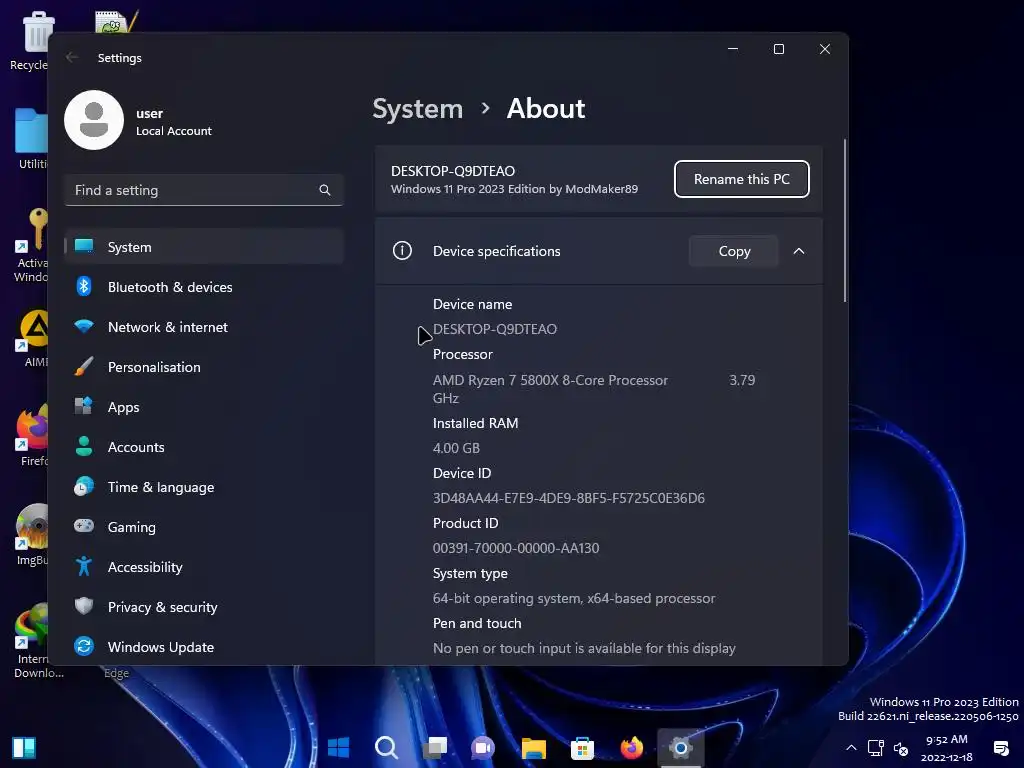Screen dimensions: 1024x768
Task: Click the network display icon in system tray
Action: 876,748
